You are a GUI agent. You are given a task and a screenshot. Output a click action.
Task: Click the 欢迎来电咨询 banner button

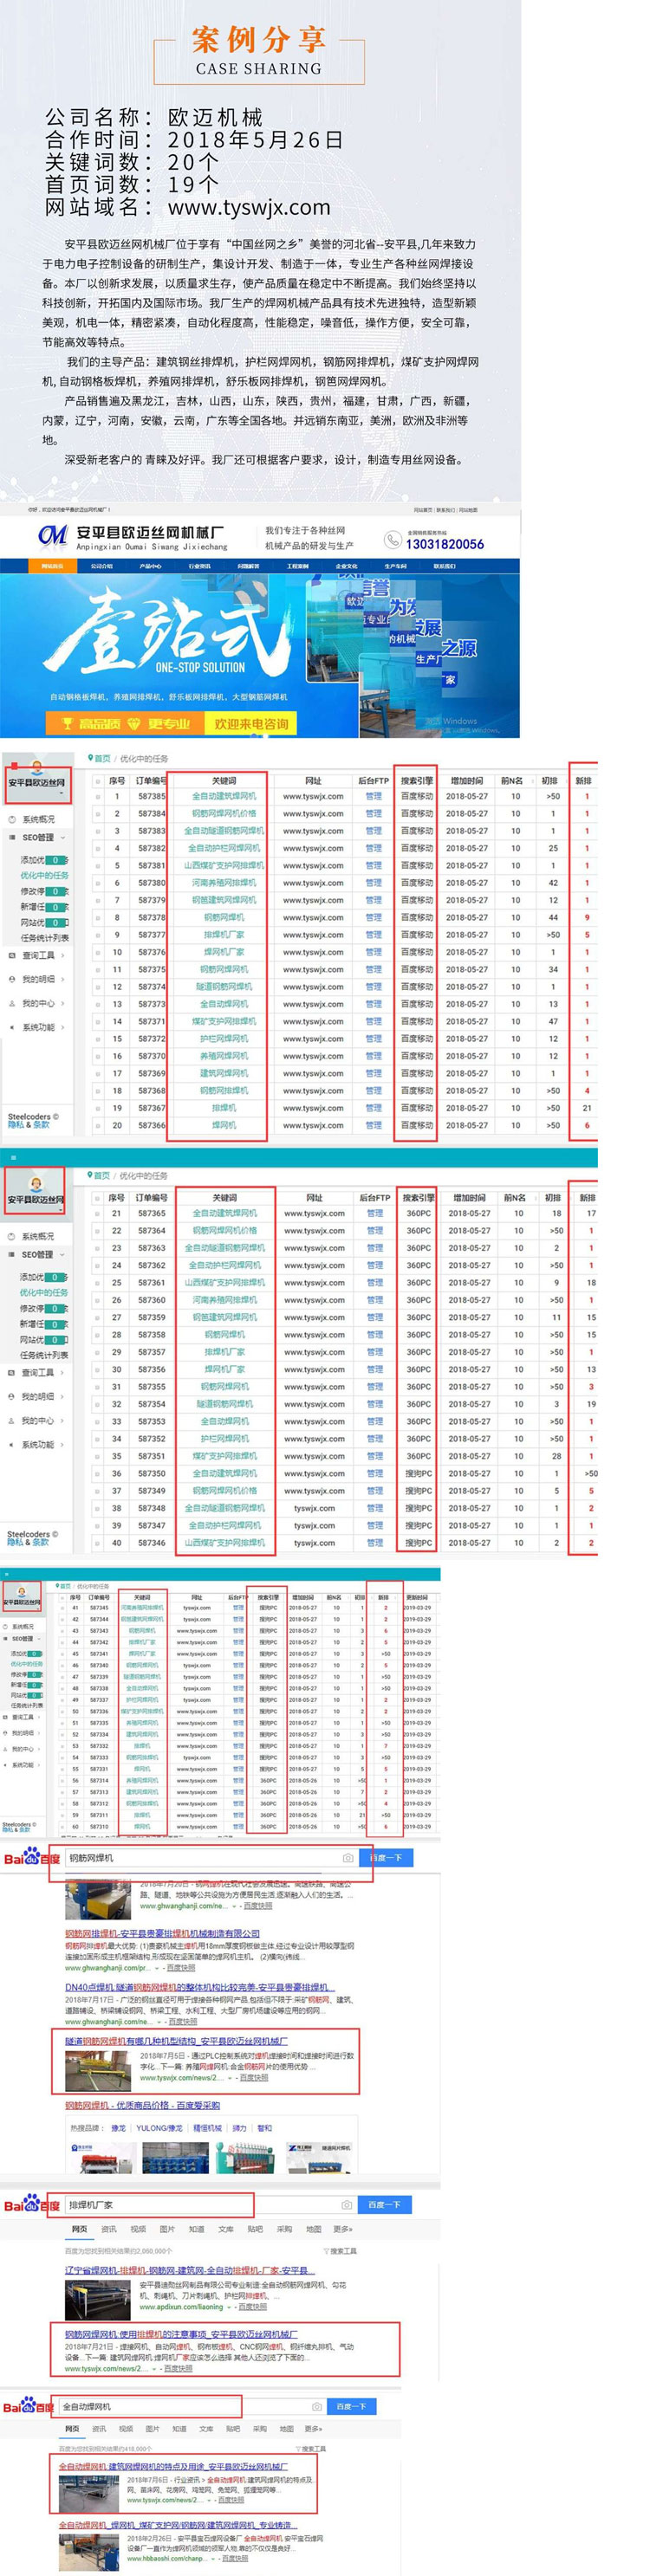252,724
